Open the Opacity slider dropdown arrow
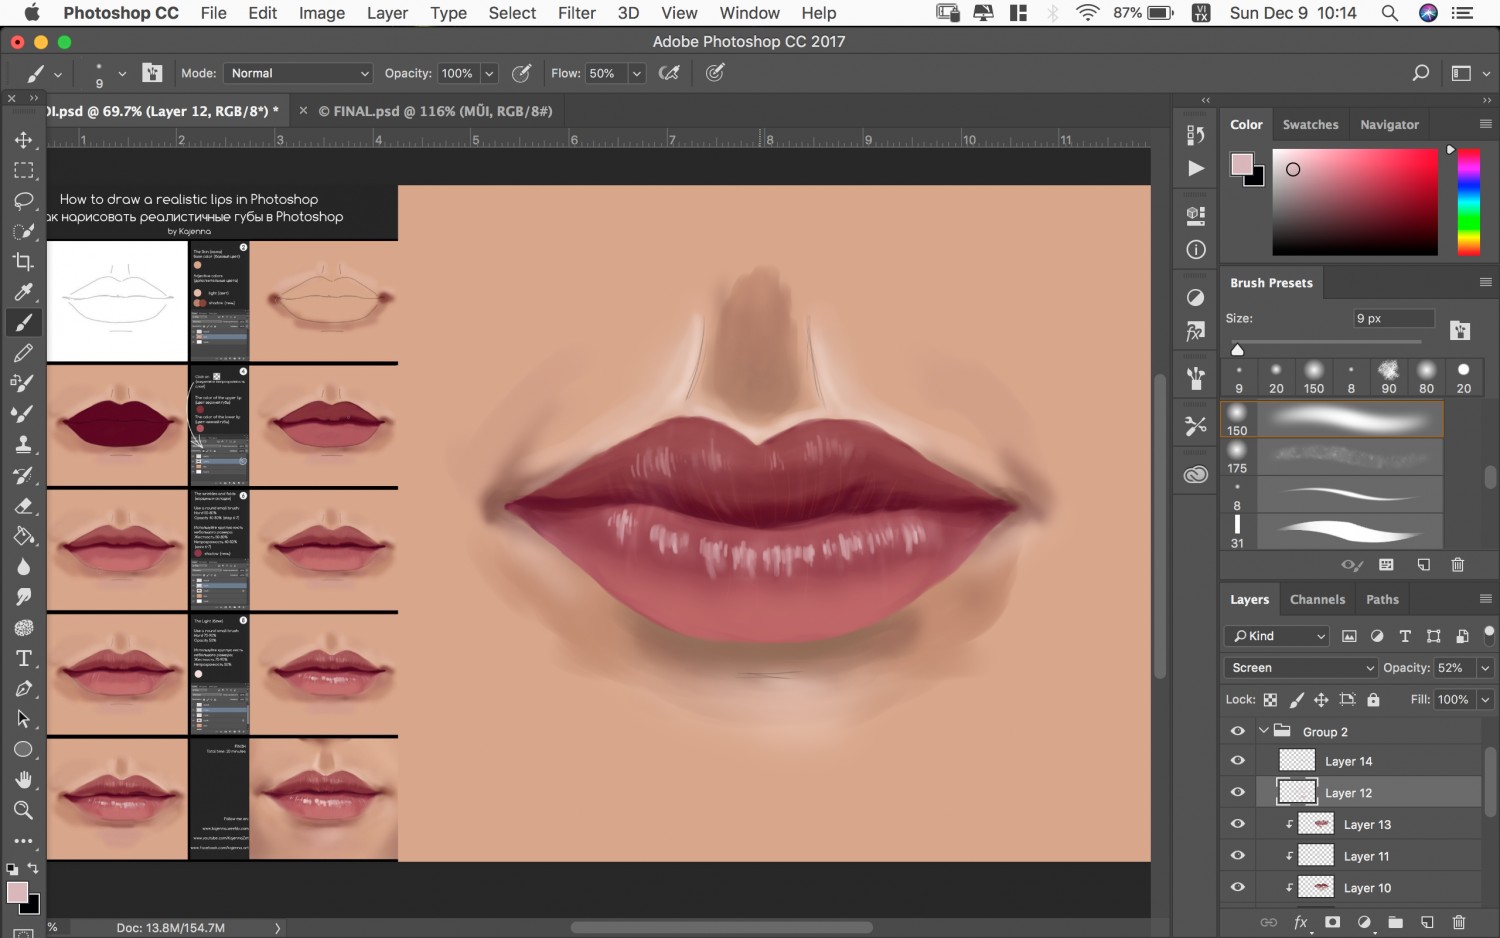This screenshot has width=1500, height=938. click(x=489, y=73)
